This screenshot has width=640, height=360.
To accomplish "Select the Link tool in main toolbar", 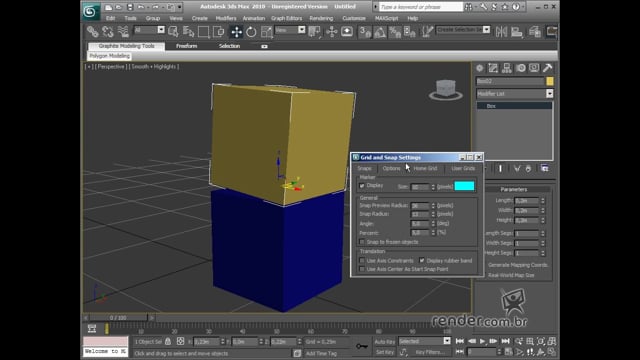I will [93, 31].
